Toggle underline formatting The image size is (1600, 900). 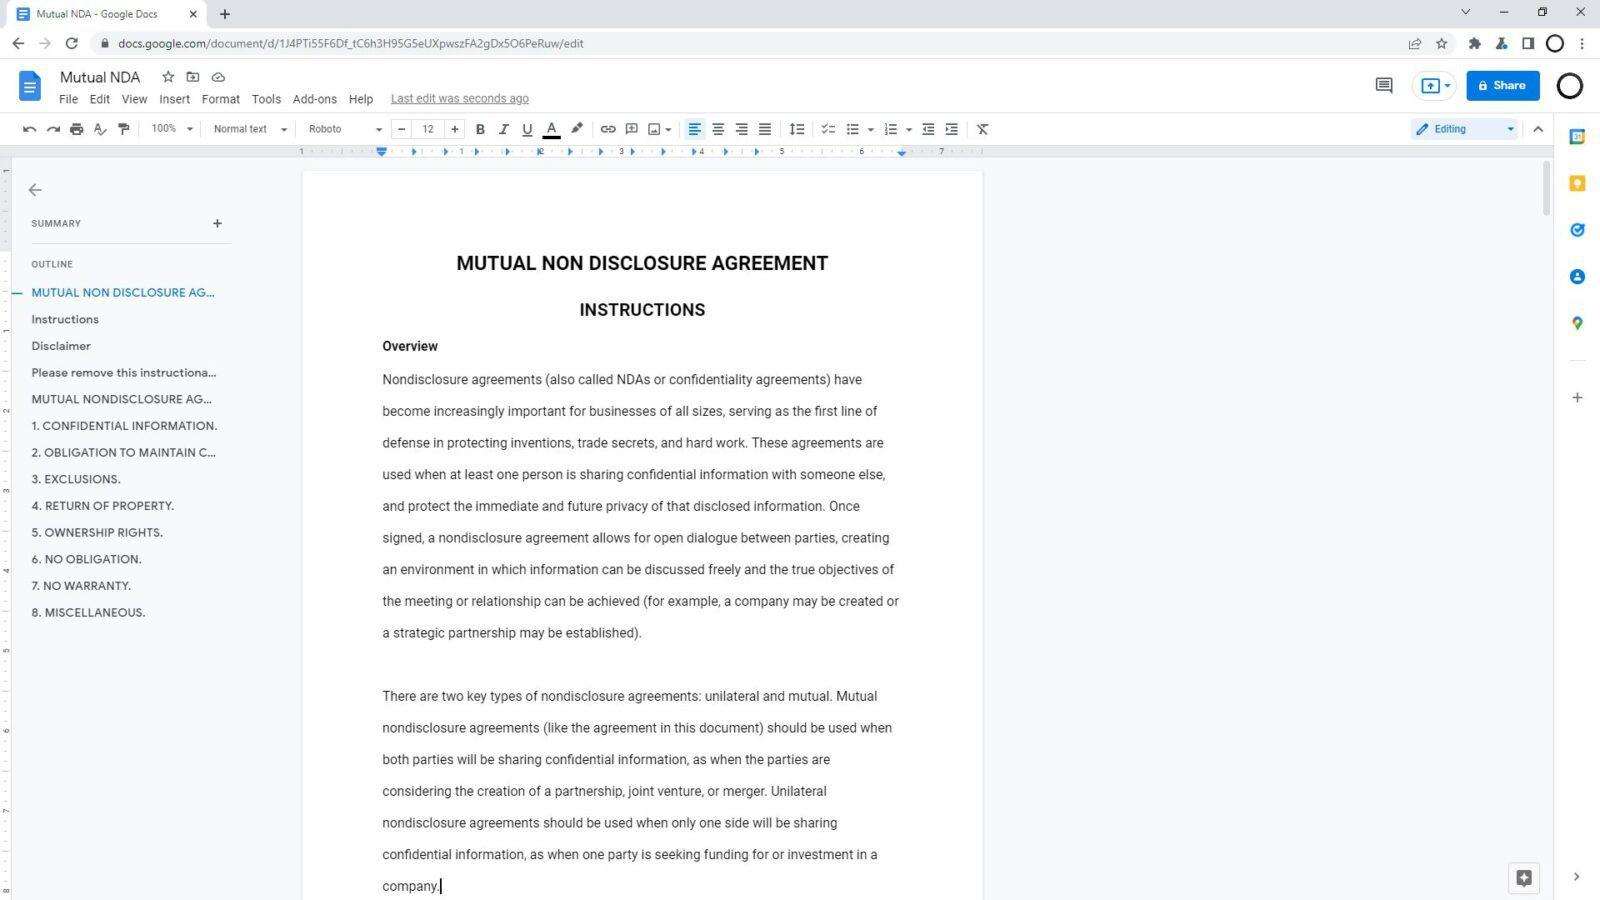pyautogui.click(x=527, y=128)
